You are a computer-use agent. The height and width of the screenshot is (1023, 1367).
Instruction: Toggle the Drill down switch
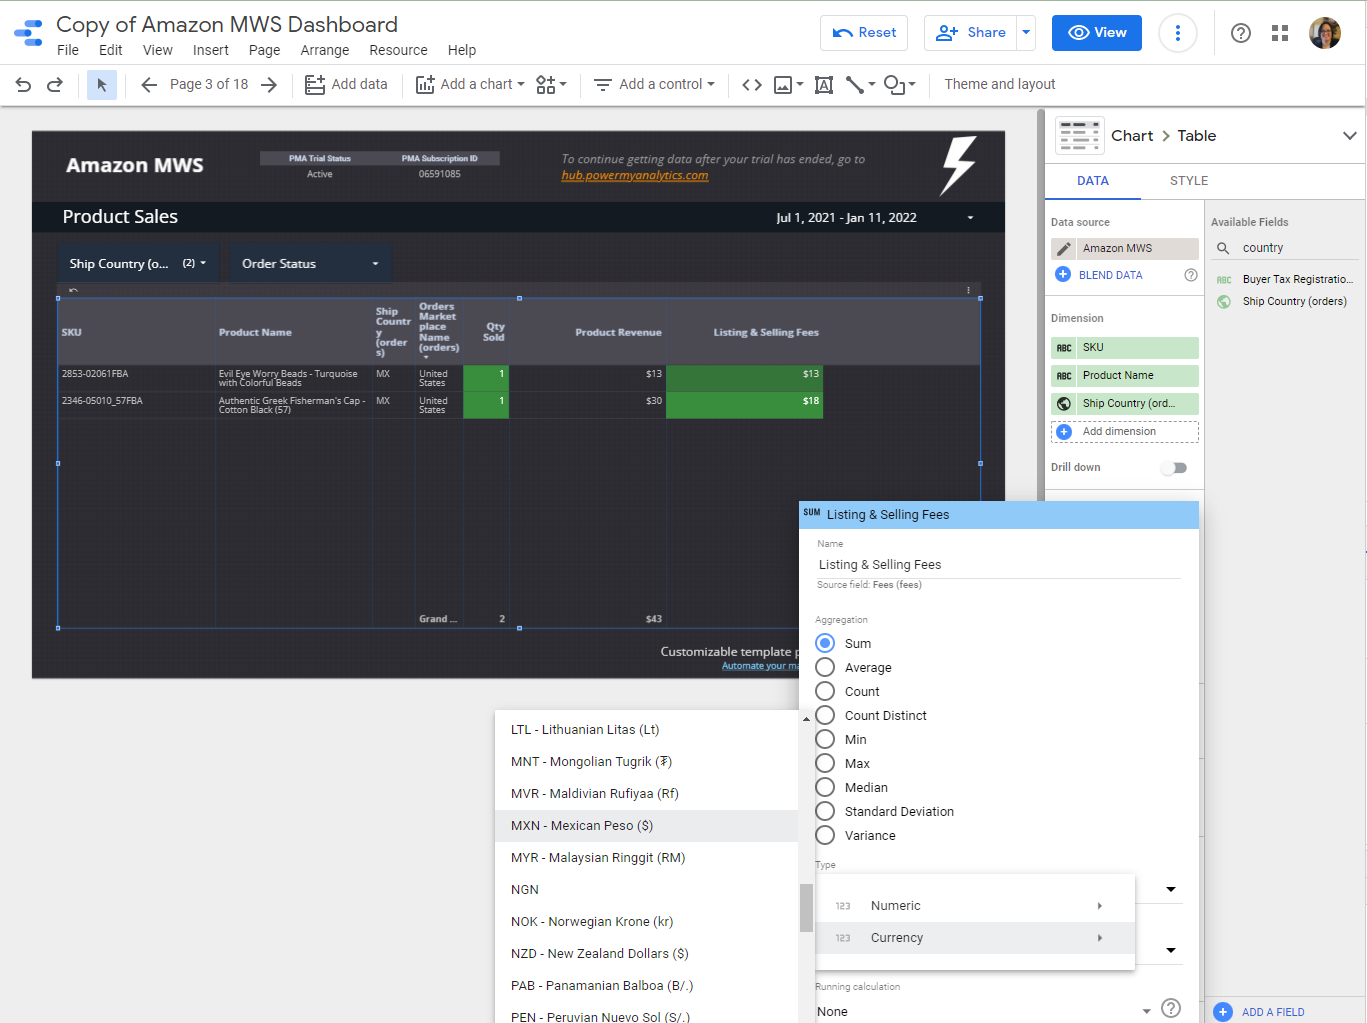1174,468
